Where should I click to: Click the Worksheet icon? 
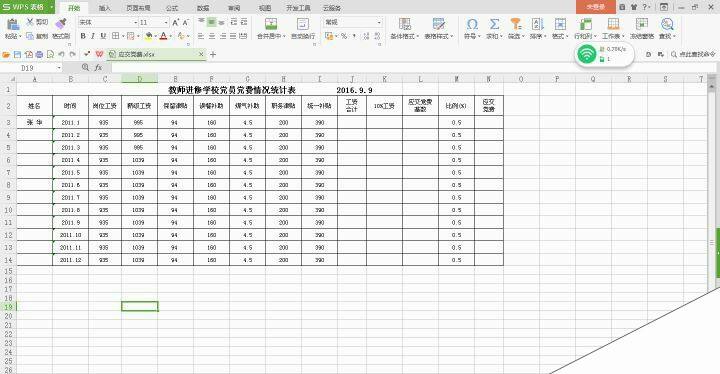(x=613, y=24)
